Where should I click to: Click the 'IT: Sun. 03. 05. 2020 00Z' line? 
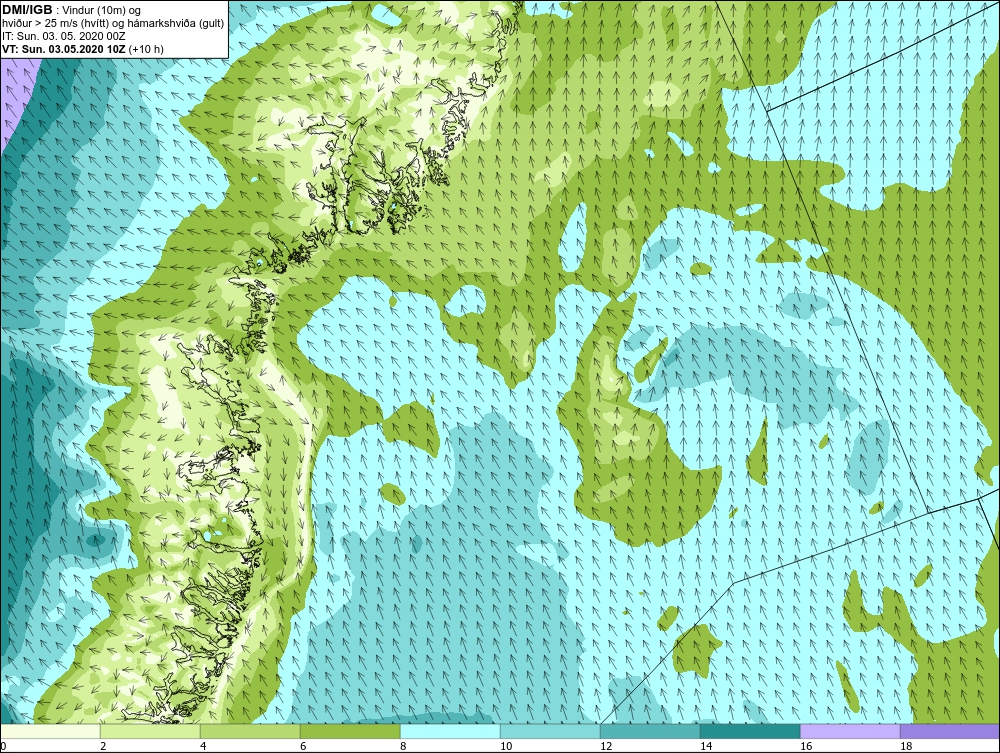(64, 36)
